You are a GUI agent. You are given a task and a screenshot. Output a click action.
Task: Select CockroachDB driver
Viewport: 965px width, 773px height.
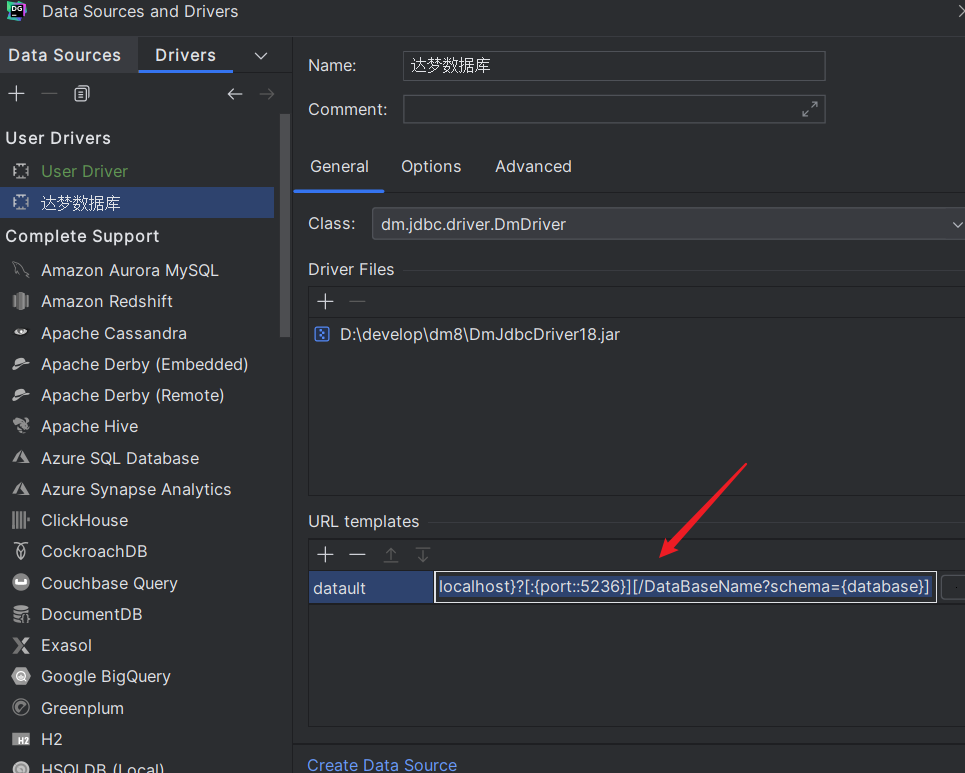click(137, 551)
